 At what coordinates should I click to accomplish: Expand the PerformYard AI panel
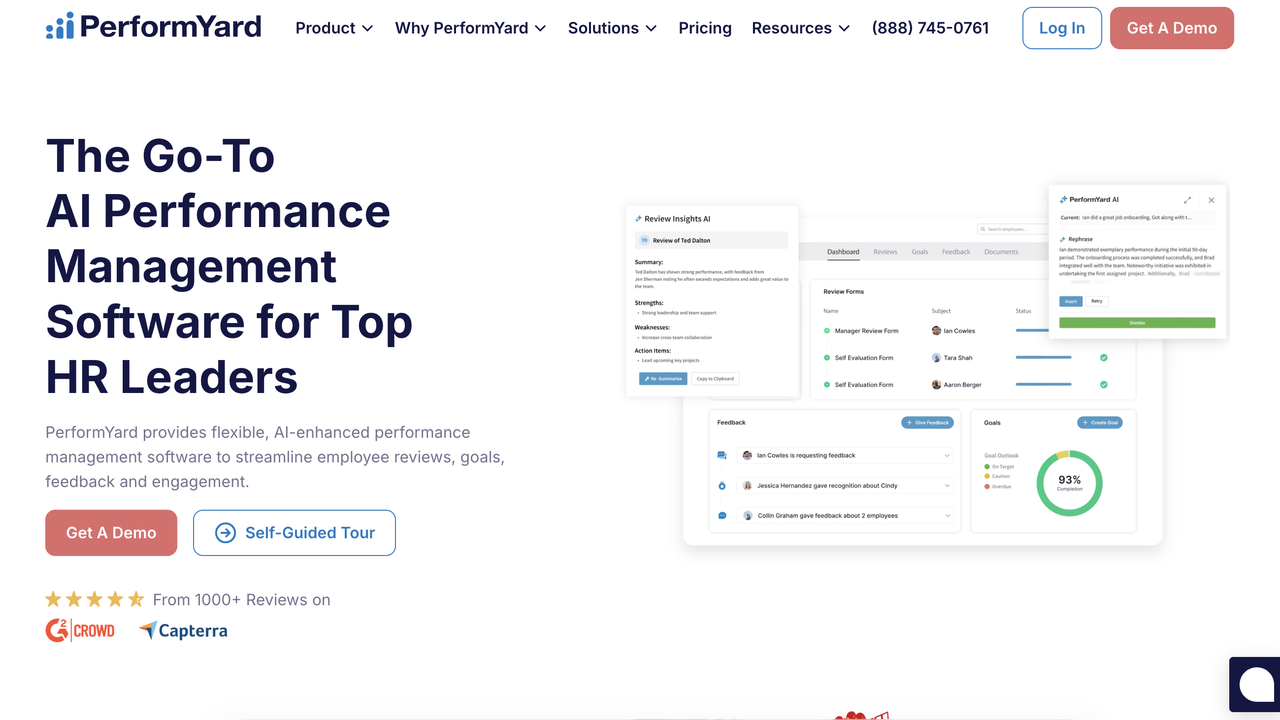[x=1187, y=200]
